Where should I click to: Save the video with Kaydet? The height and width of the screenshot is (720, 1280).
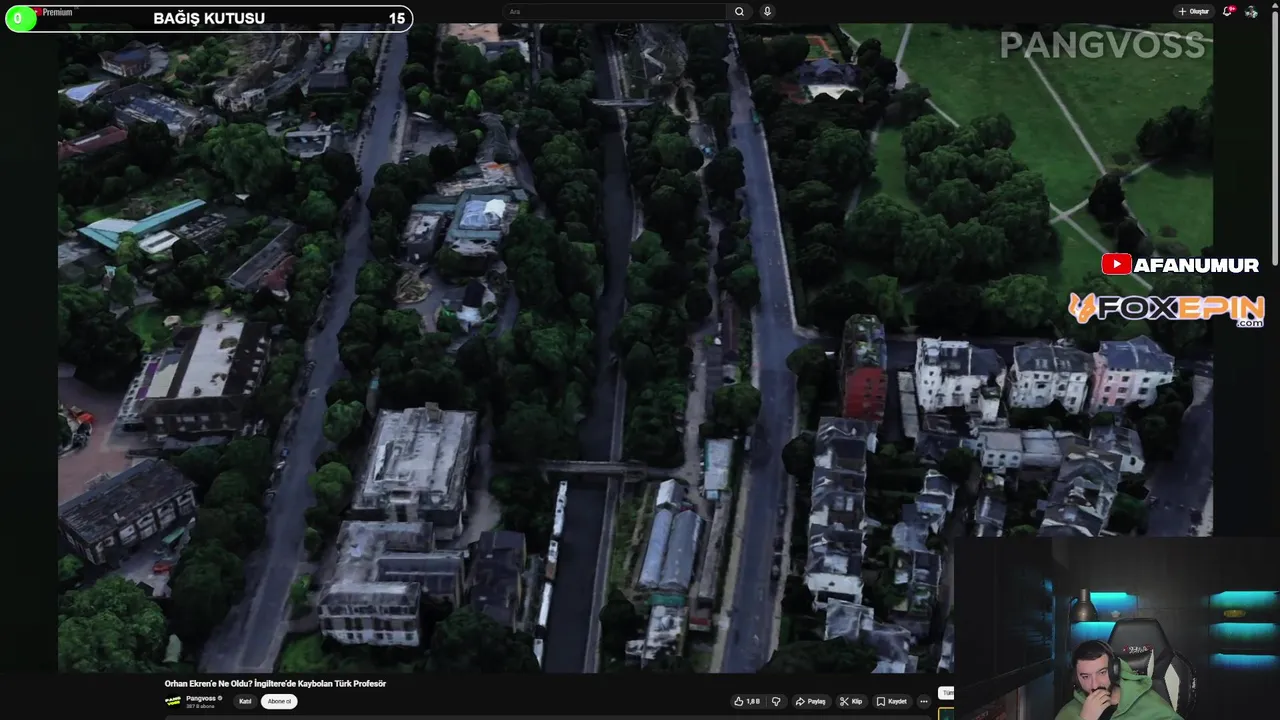(892, 701)
